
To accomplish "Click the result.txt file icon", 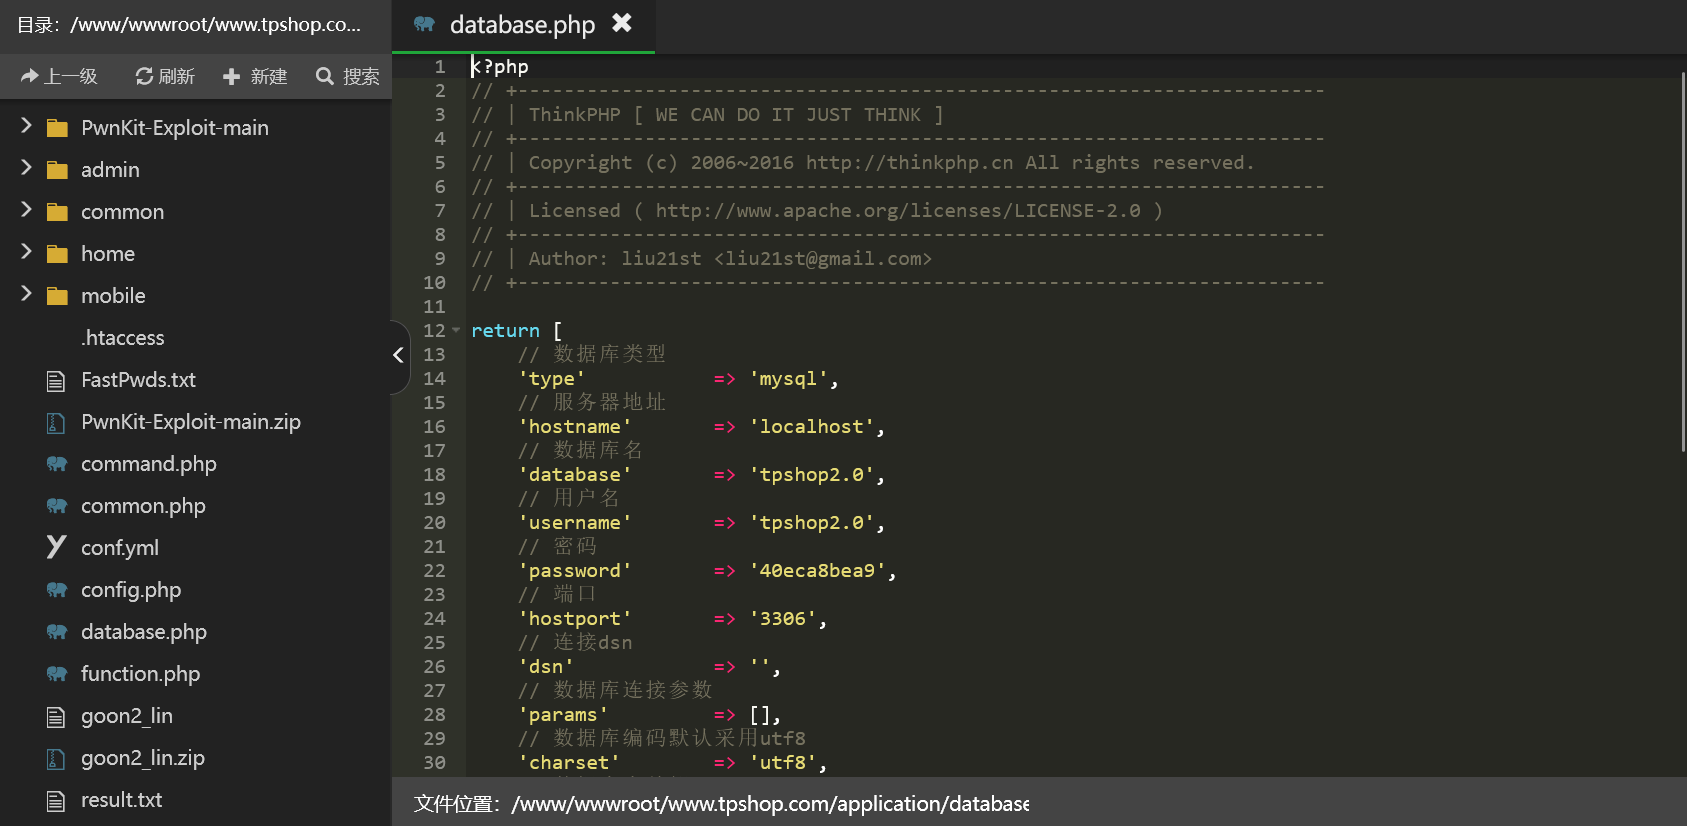I will 56,800.
